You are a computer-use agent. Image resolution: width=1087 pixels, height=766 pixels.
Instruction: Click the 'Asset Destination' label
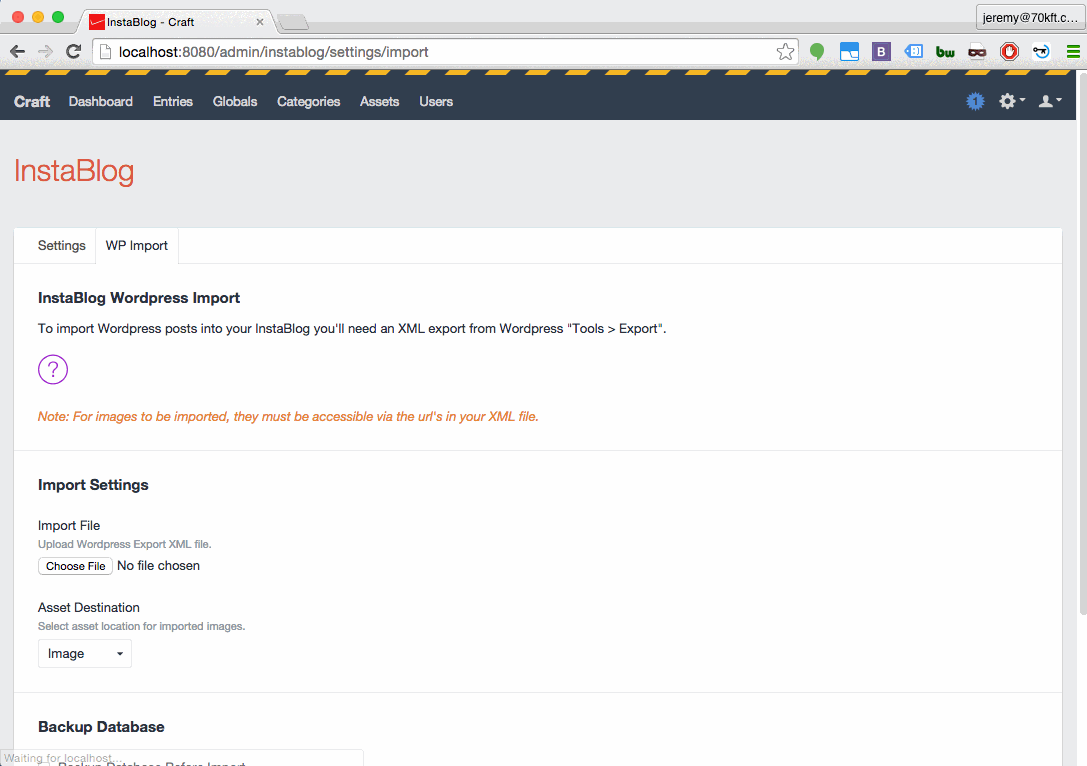tap(89, 607)
